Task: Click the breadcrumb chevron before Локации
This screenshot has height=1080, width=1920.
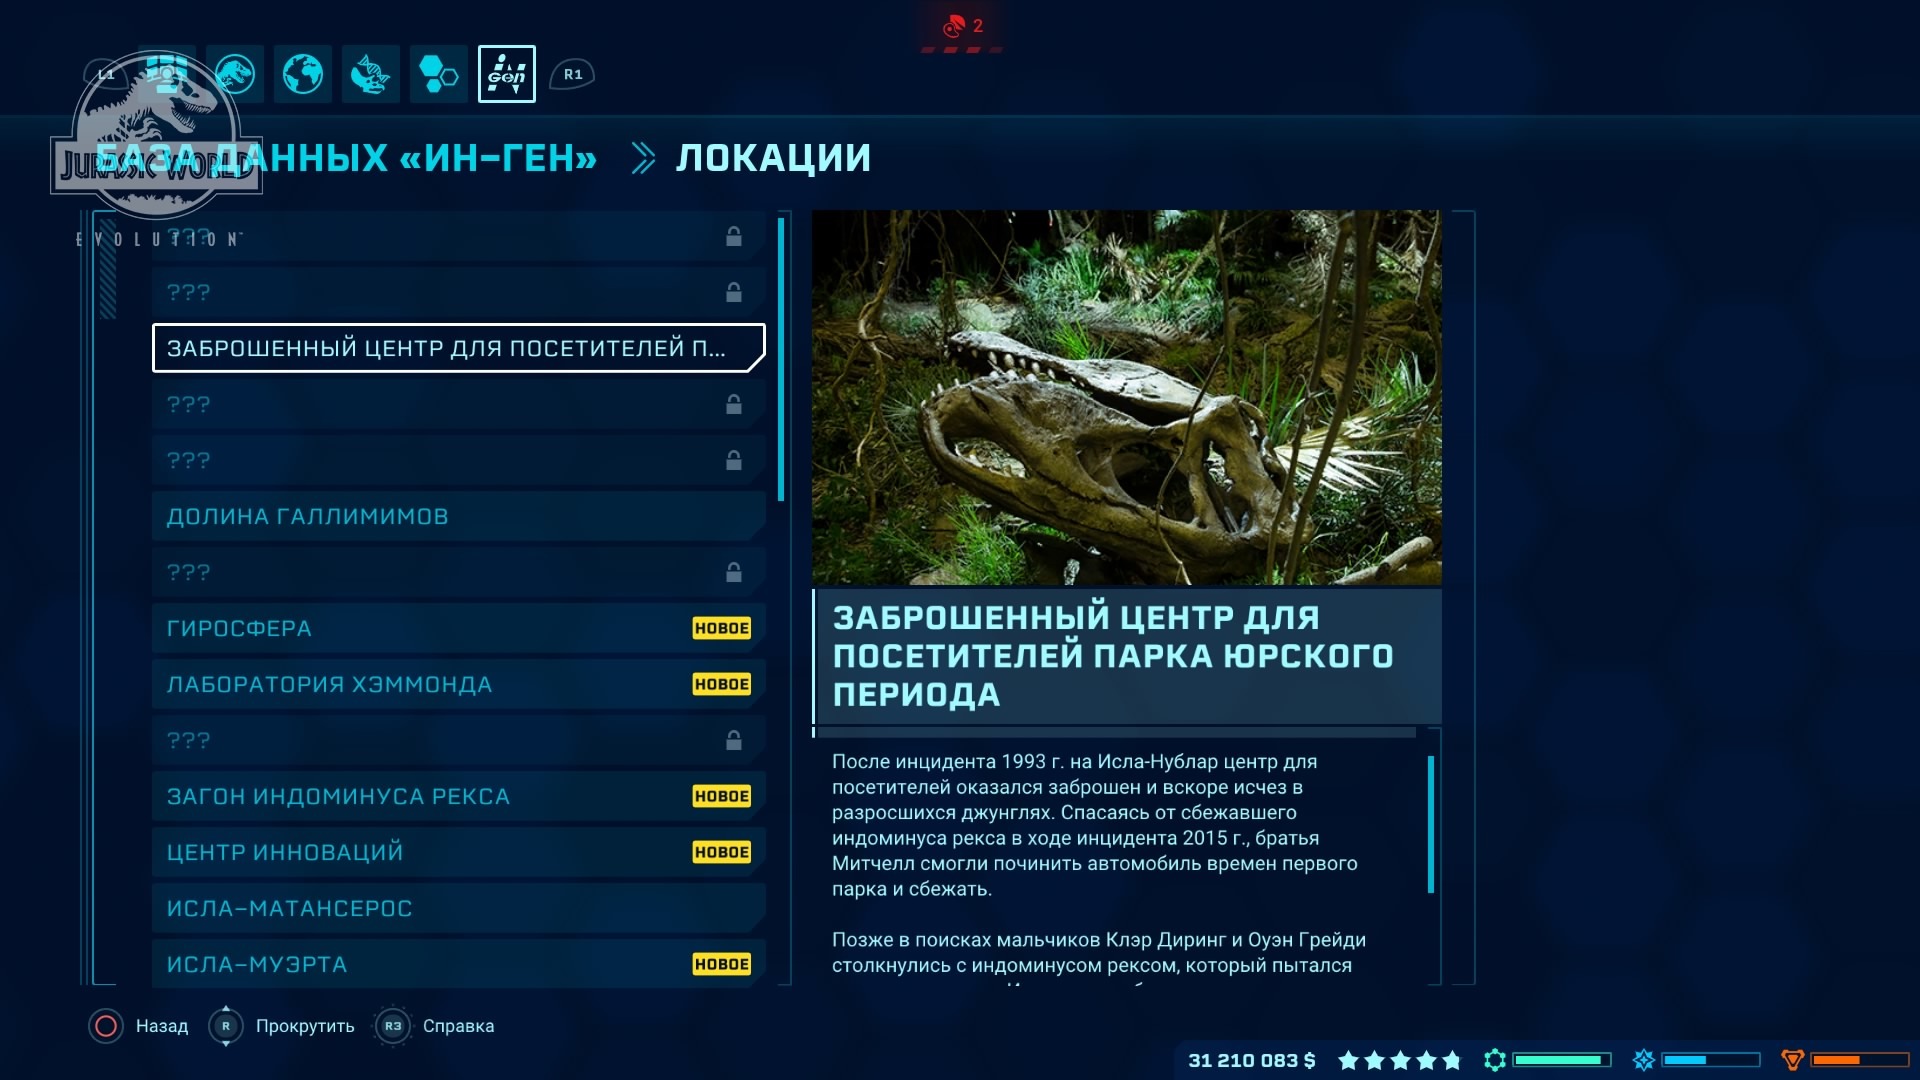Action: point(644,158)
